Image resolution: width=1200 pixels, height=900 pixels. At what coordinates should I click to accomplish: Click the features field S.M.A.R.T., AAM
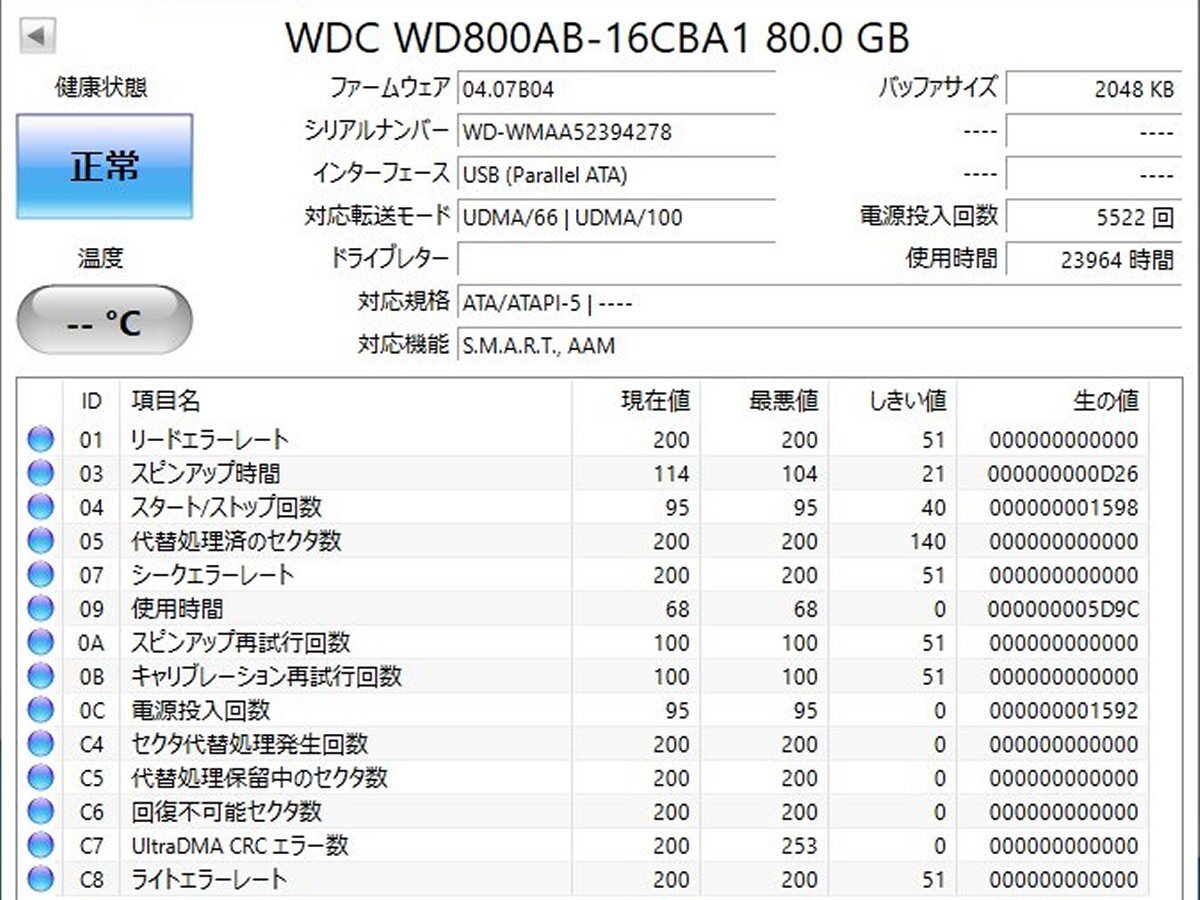pos(819,345)
